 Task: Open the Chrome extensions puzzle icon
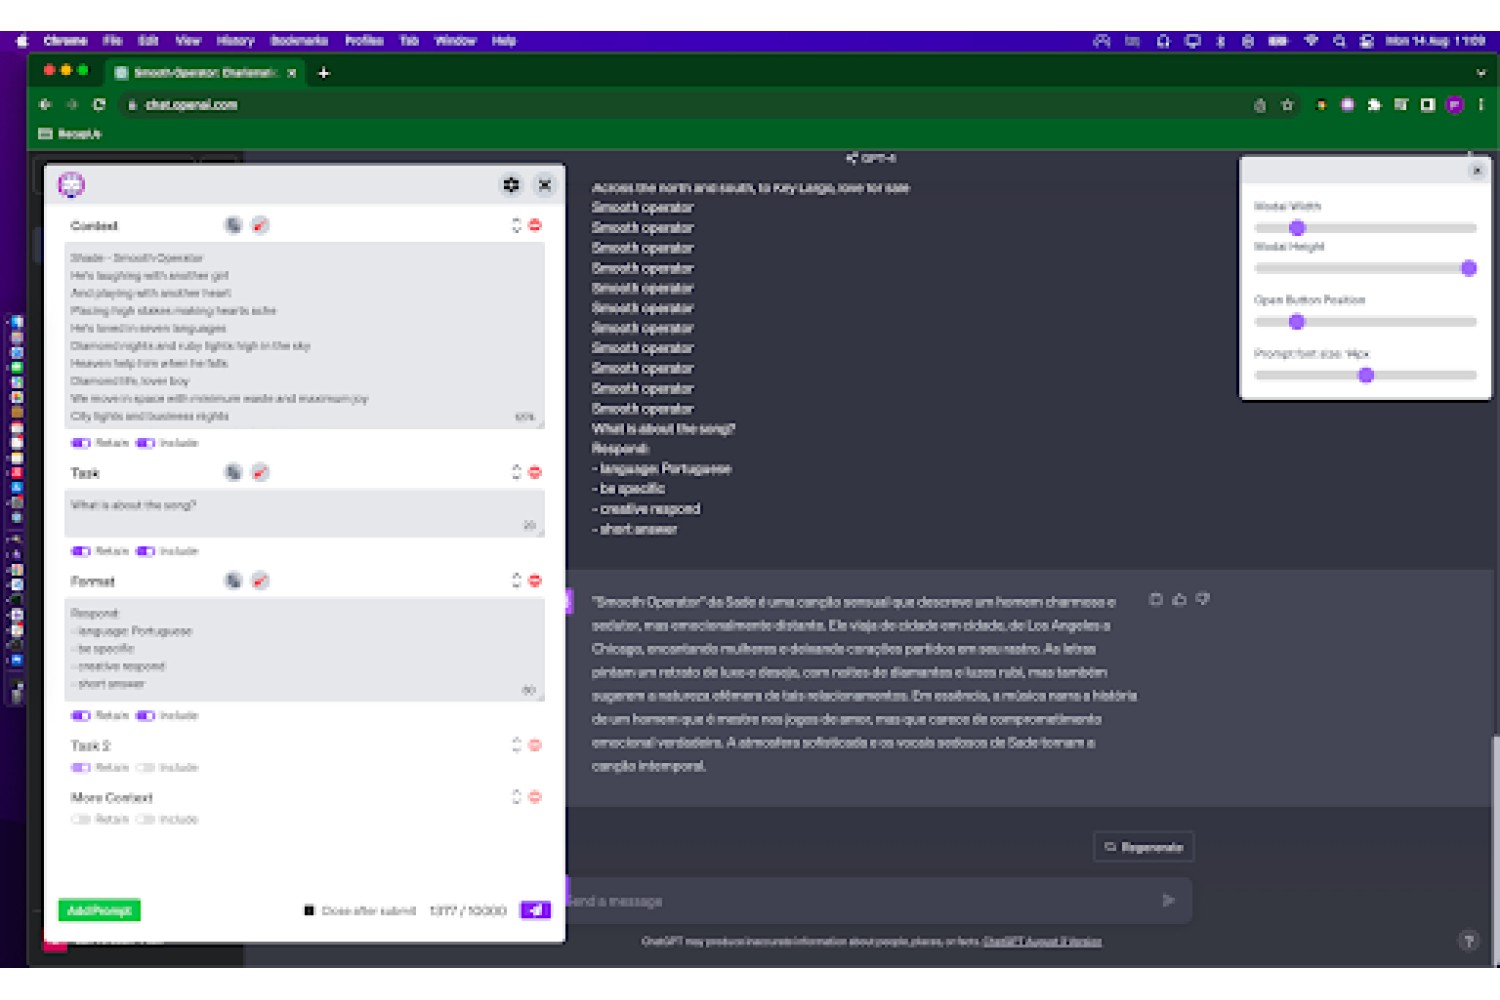tap(1374, 104)
